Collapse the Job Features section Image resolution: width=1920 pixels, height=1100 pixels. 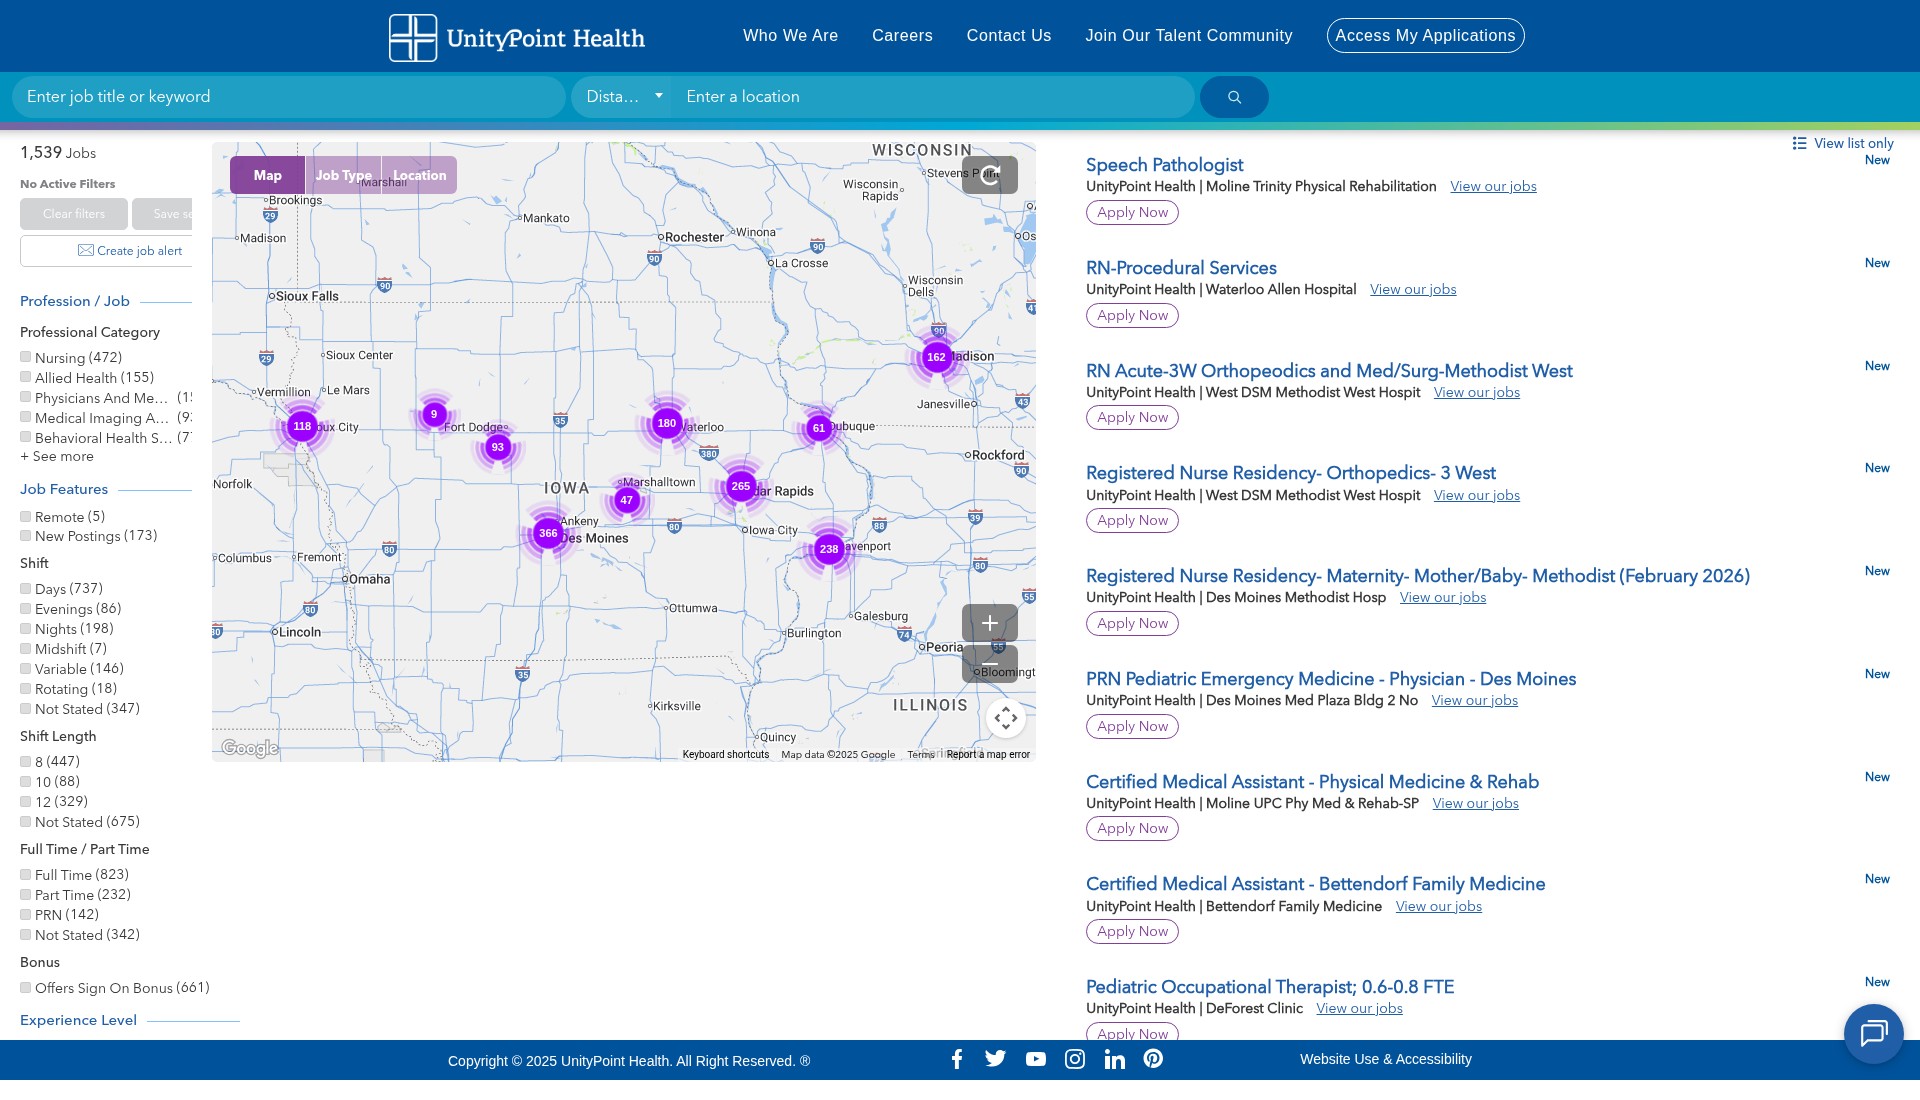click(64, 489)
